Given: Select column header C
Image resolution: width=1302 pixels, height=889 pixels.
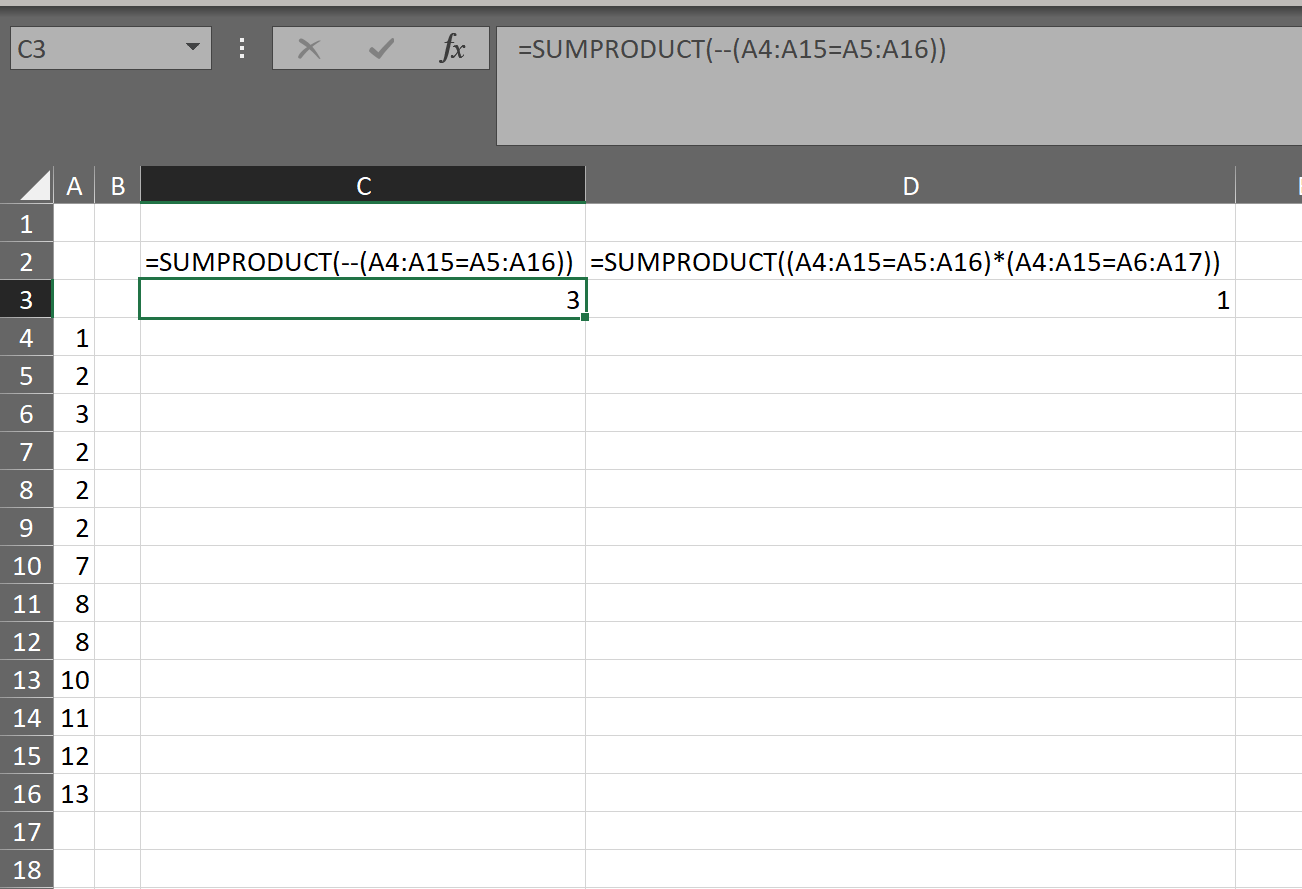Looking at the screenshot, I should (x=362, y=185).
